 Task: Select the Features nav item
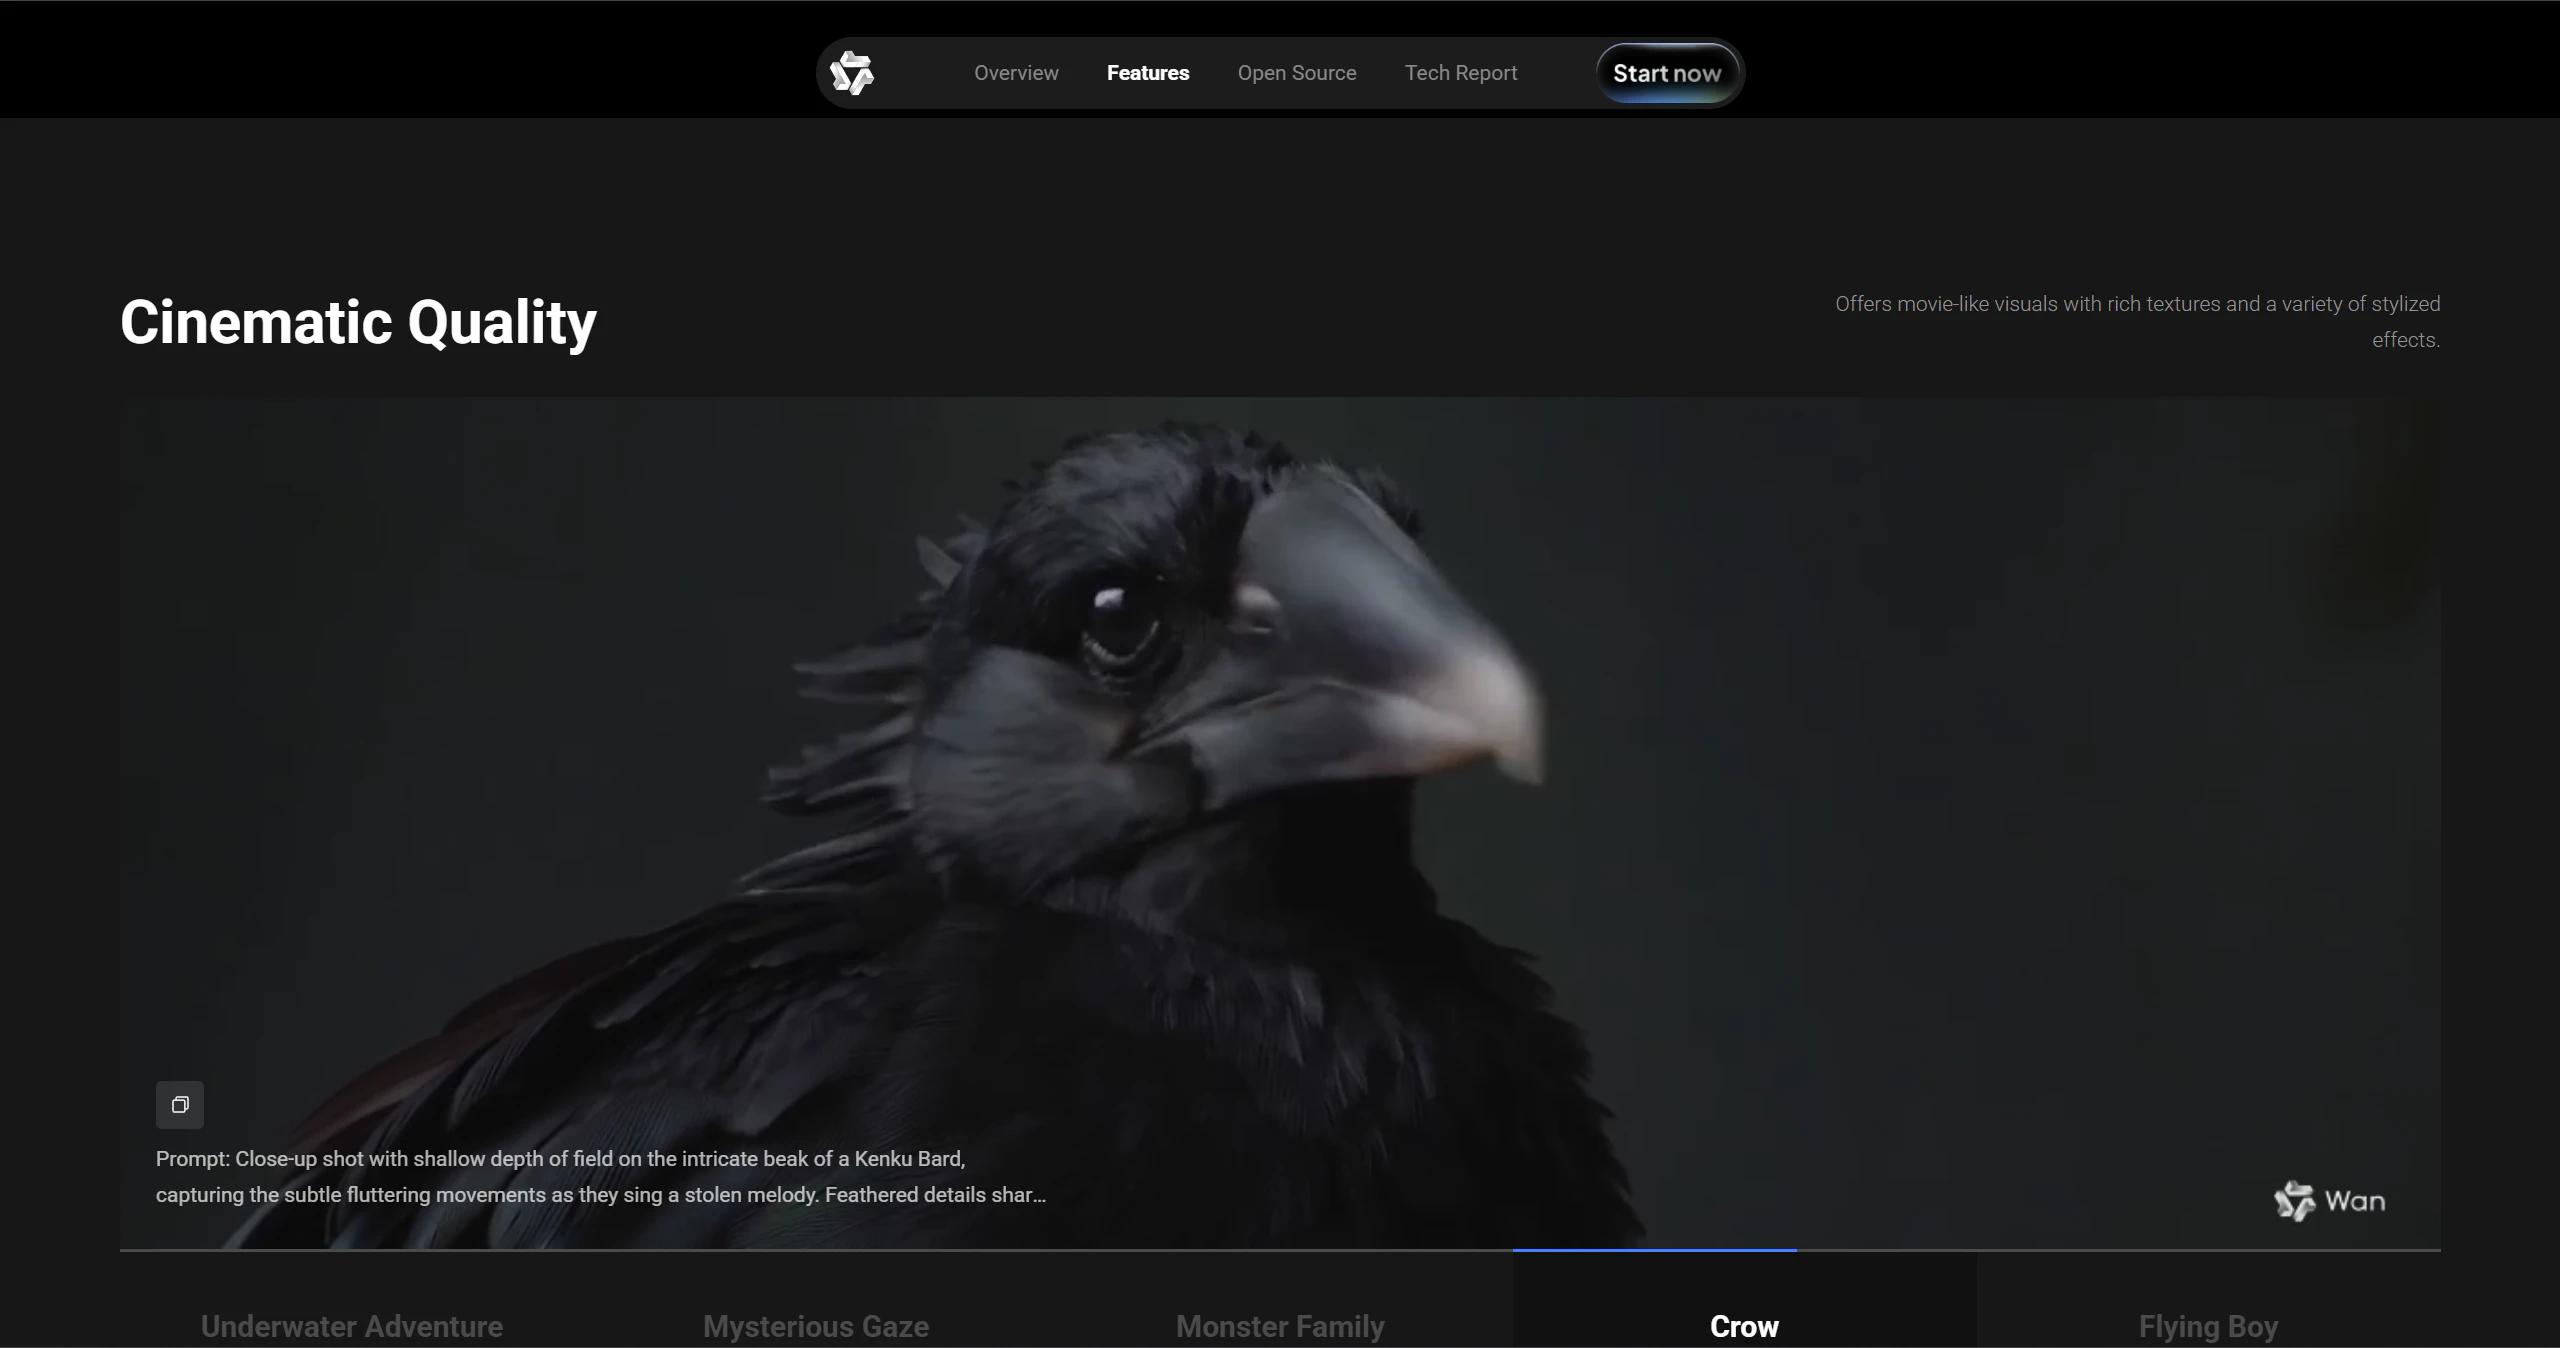pyautogui.click(x=1148, y=73)
